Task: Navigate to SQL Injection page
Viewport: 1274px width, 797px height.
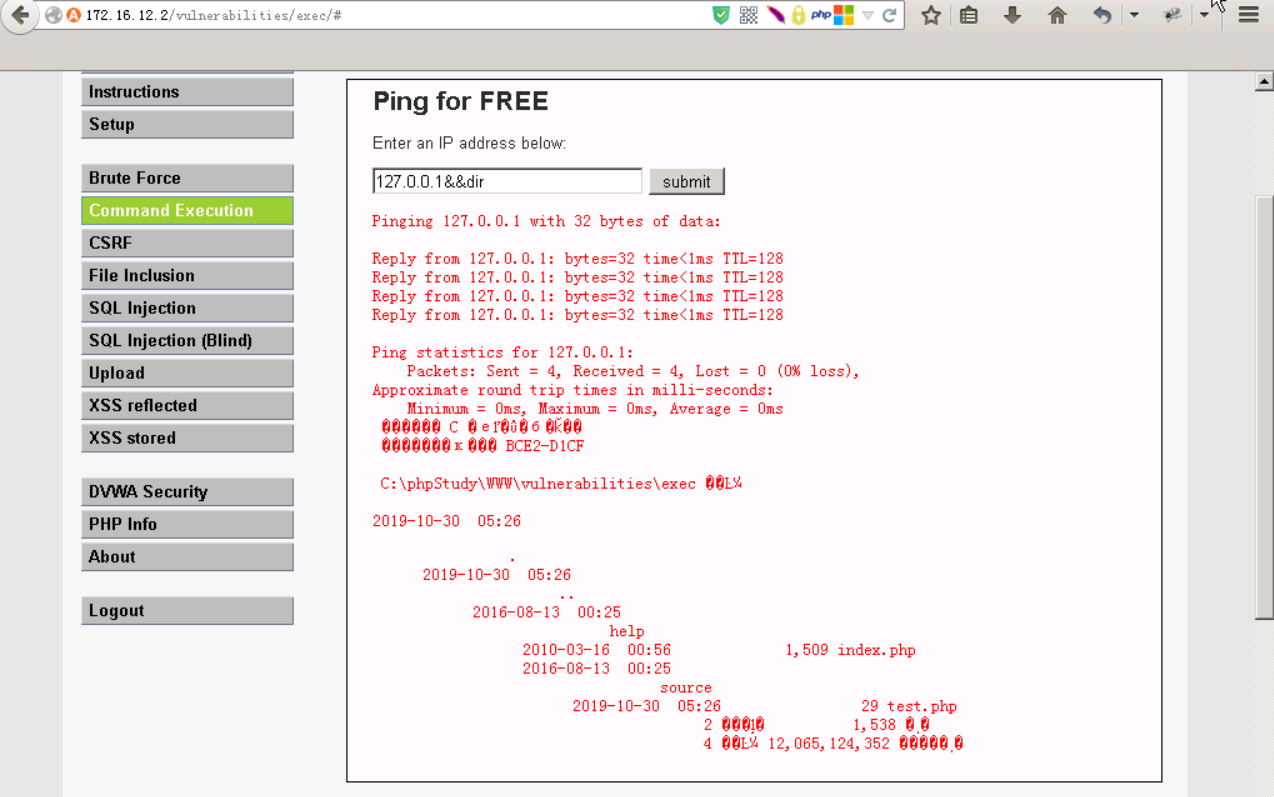Action: click(x=187, y=308)
